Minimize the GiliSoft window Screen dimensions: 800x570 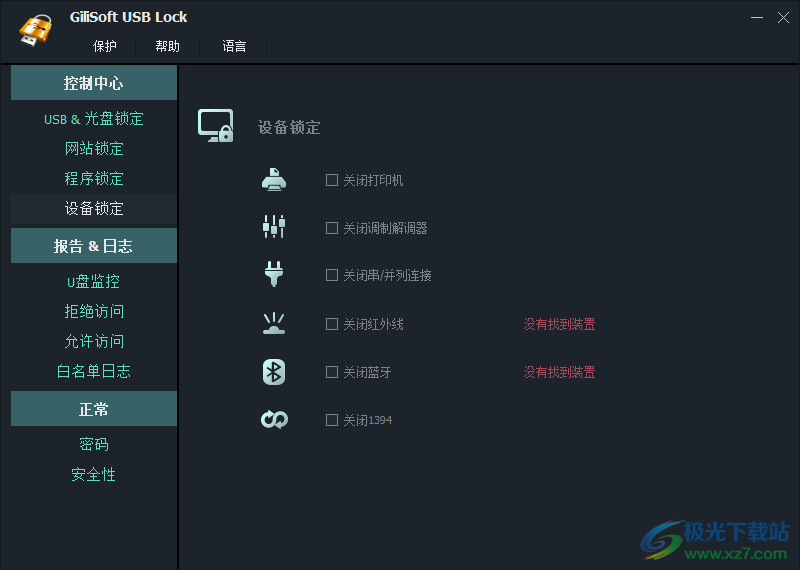coord(757,17)
